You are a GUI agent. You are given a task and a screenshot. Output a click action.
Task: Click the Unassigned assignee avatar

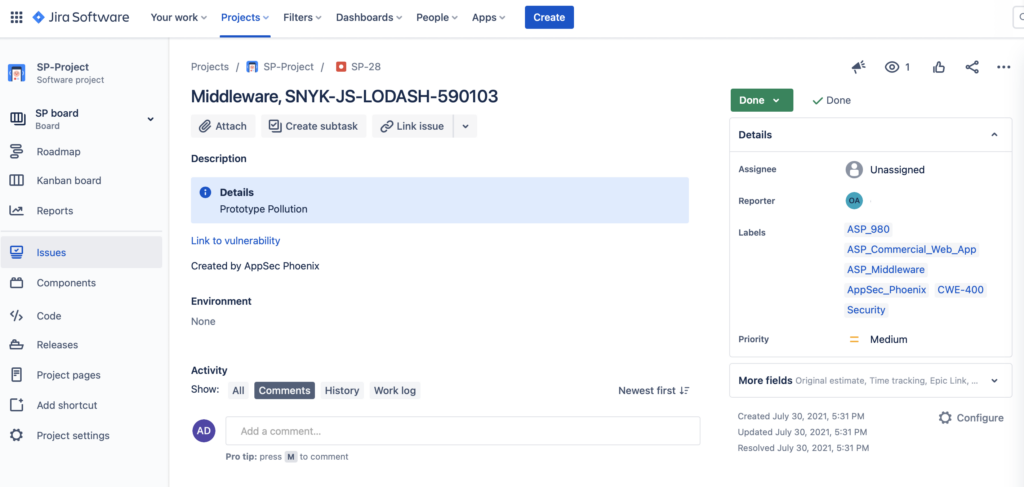854,170
